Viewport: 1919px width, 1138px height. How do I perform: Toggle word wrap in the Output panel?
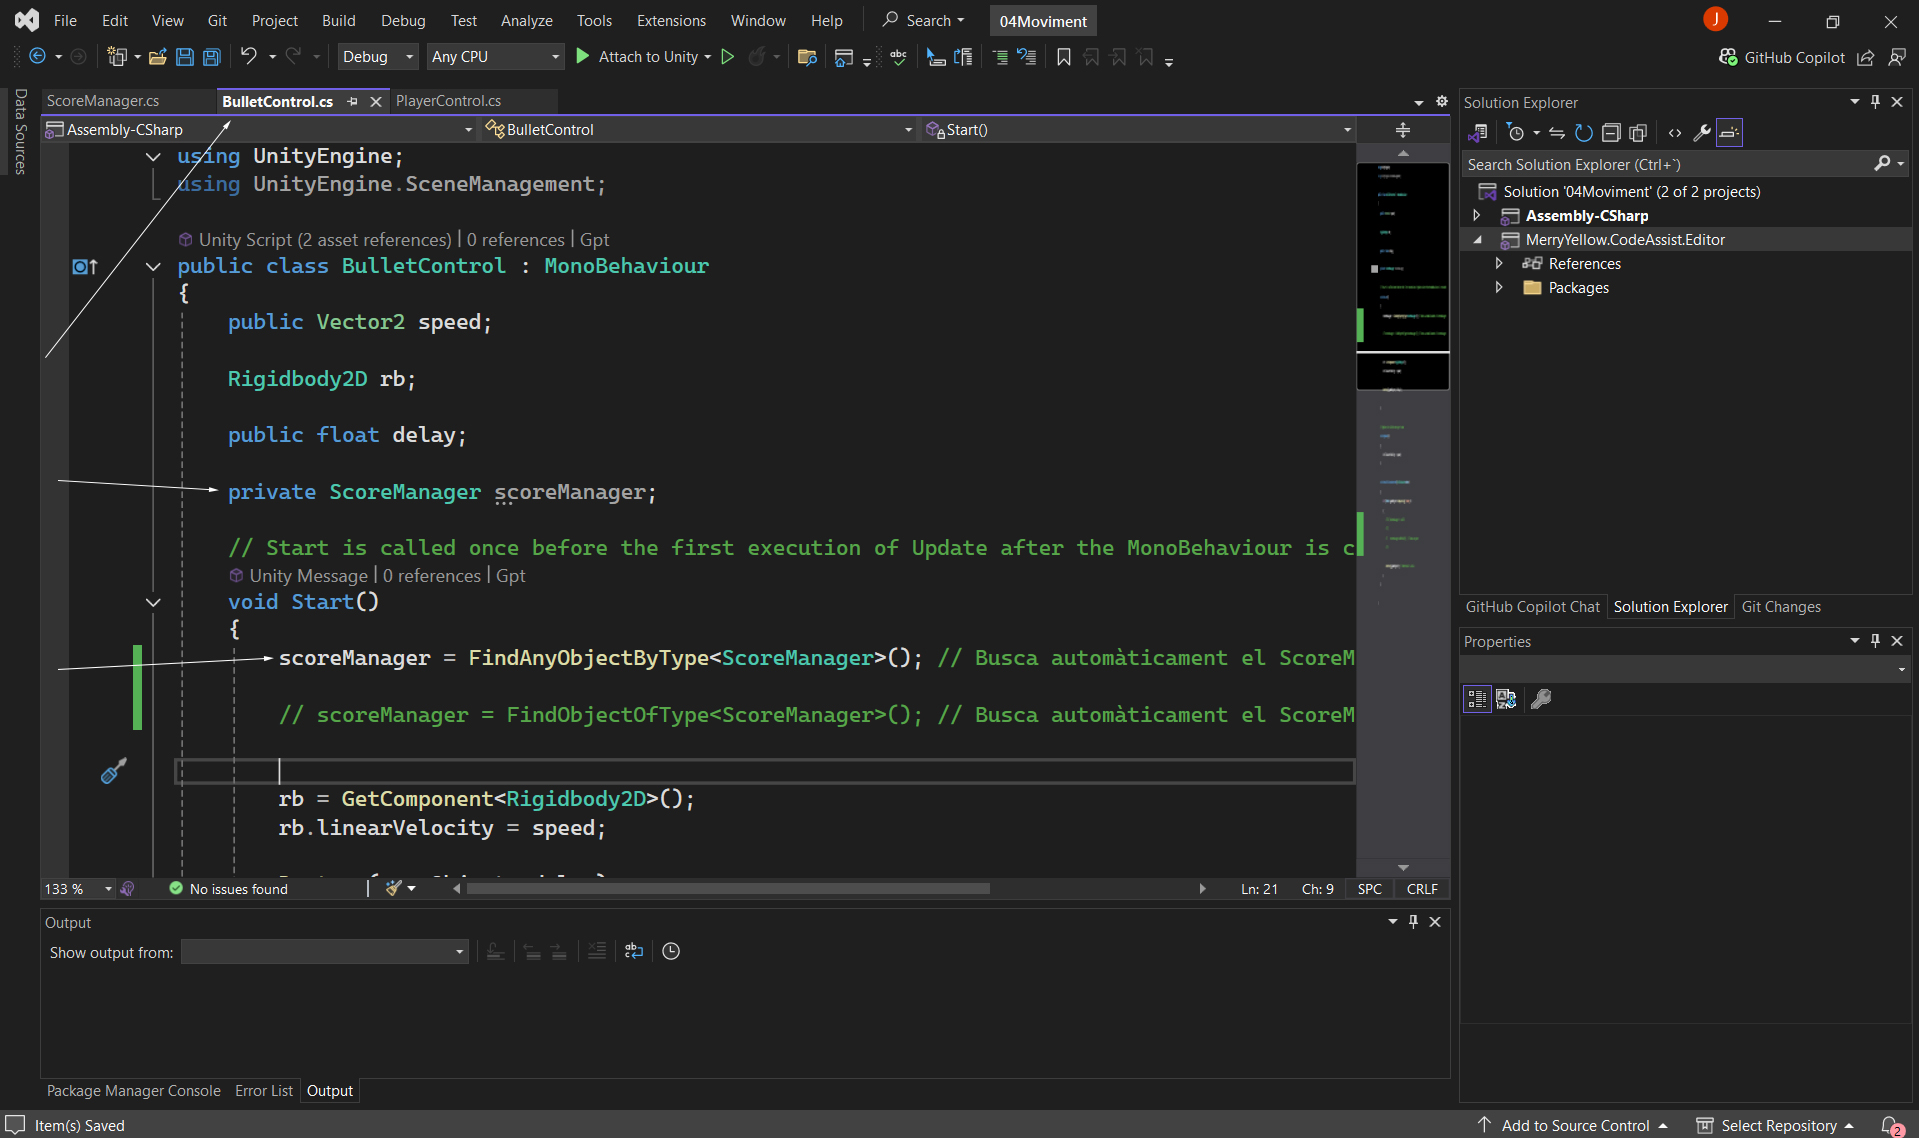pos(634,952)
